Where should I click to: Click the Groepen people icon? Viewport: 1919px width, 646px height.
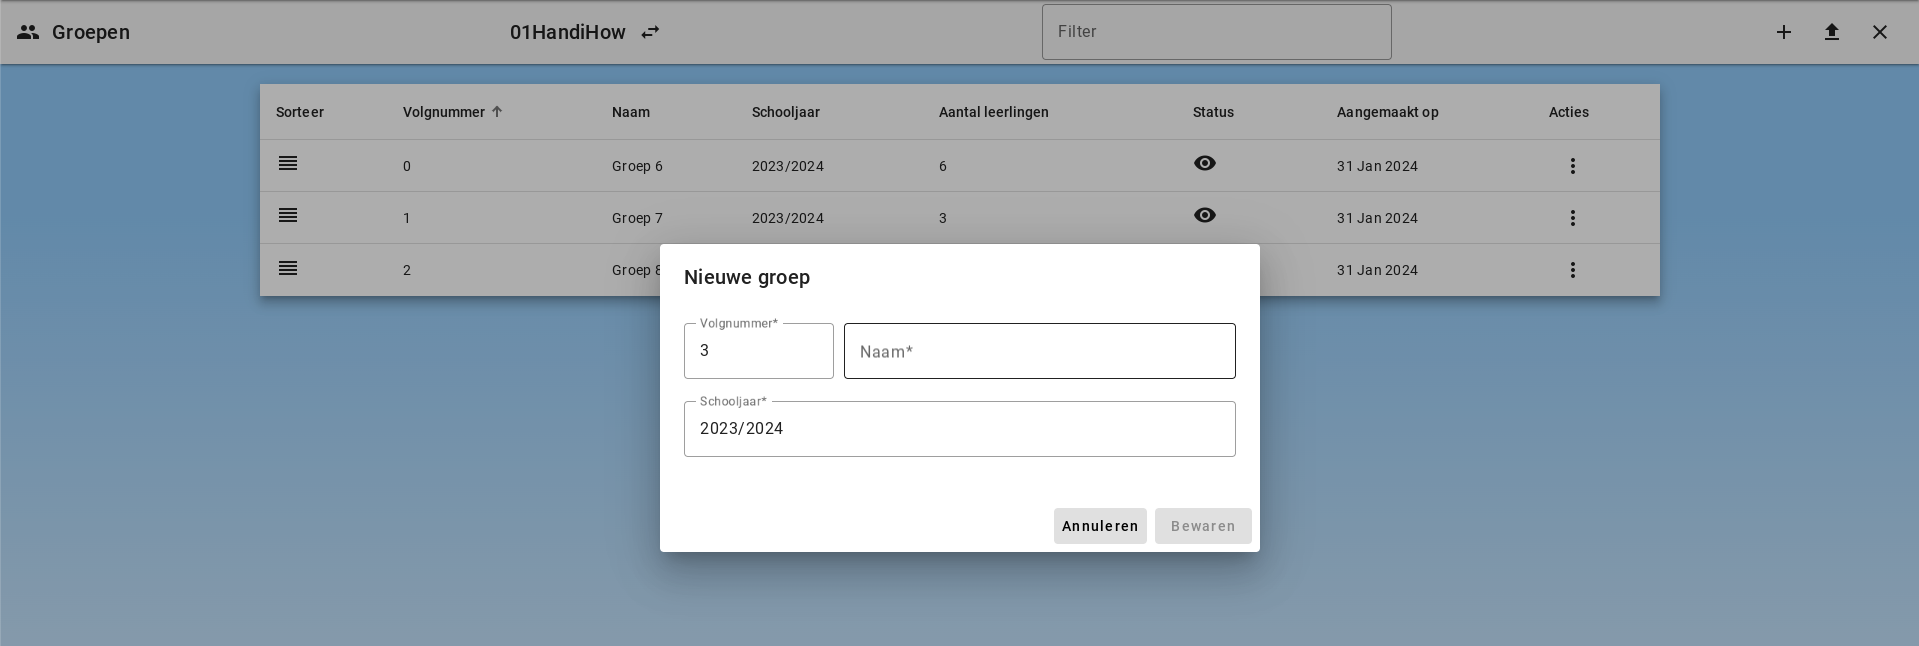[28, 32]
